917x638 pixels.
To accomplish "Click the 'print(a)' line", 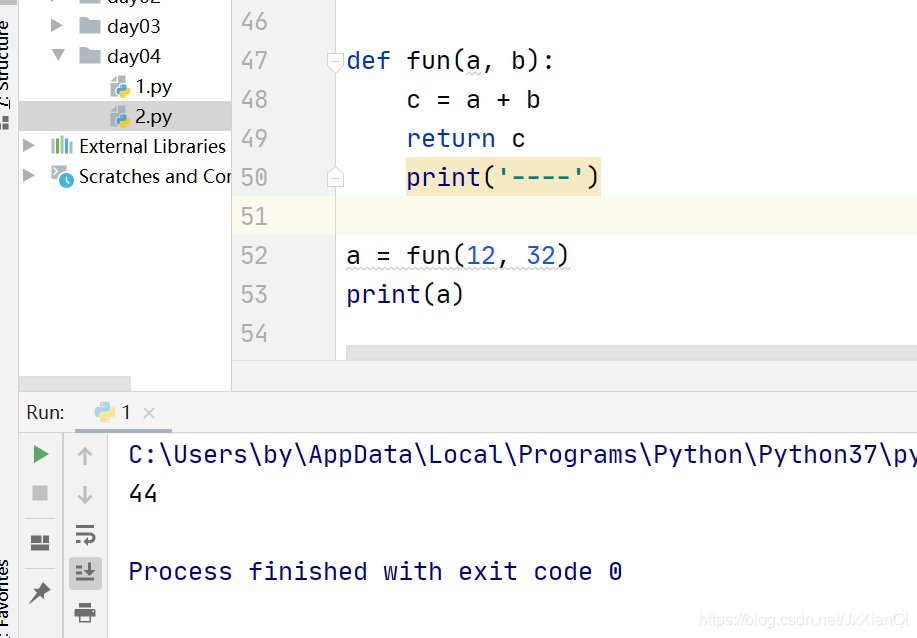I will coord(405,294).
